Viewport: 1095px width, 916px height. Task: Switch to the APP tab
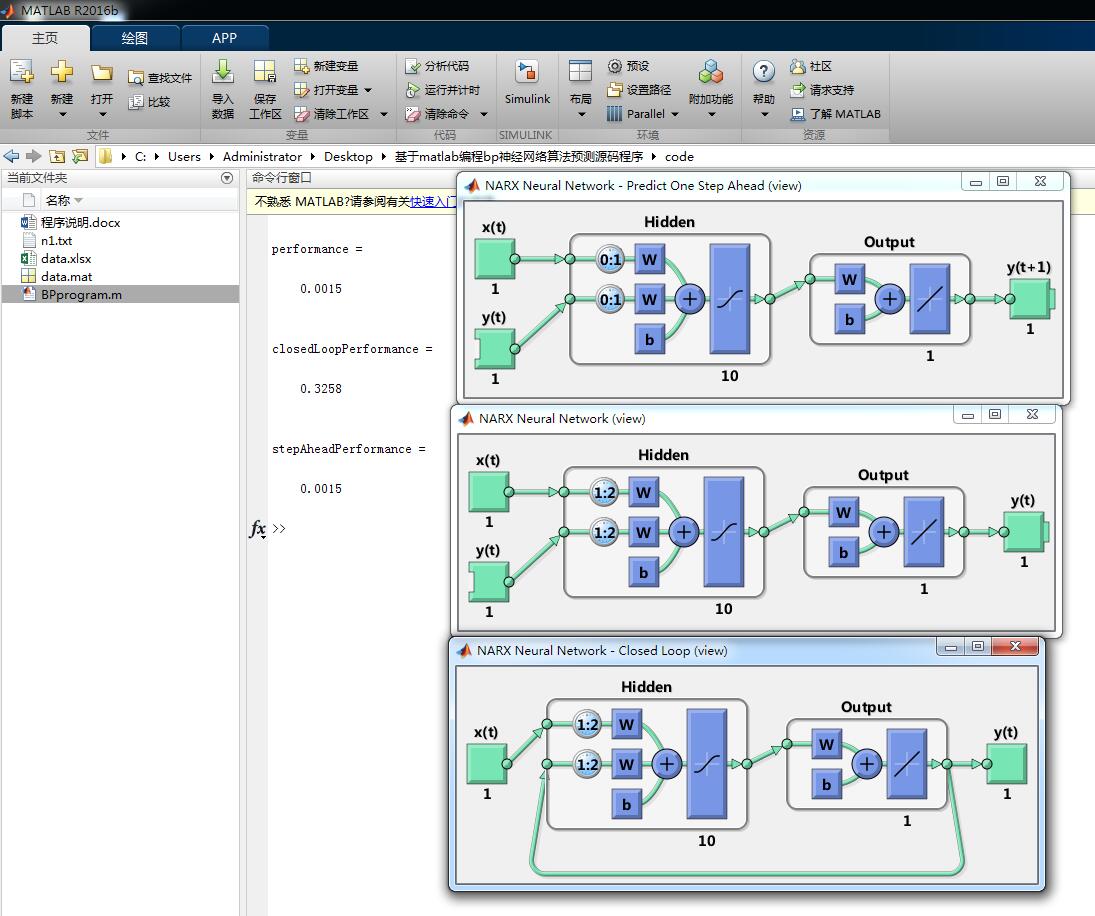pos(224,38)
